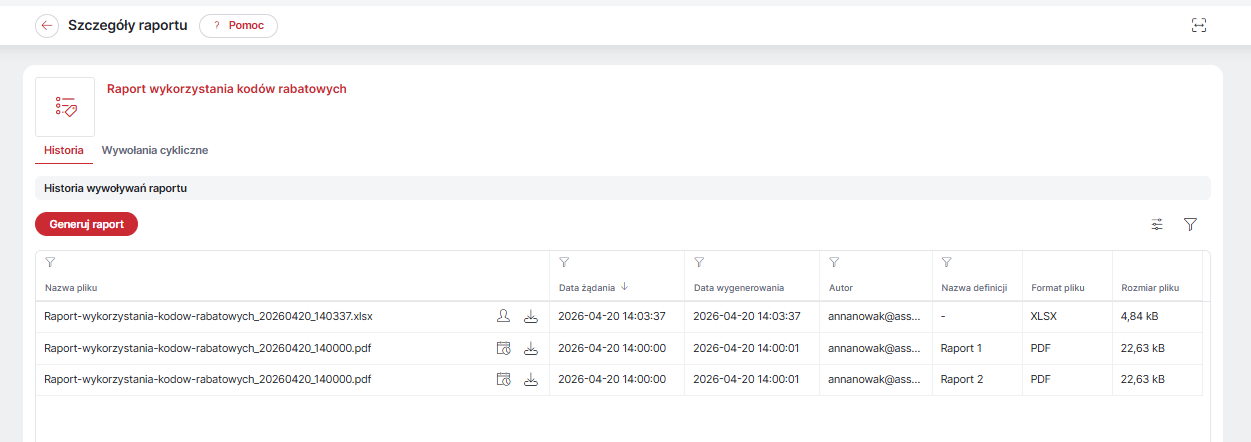This screenshot has height=442, width=1251.
Task: Switch to the Historia tab
Action: (x=64, y=150)
